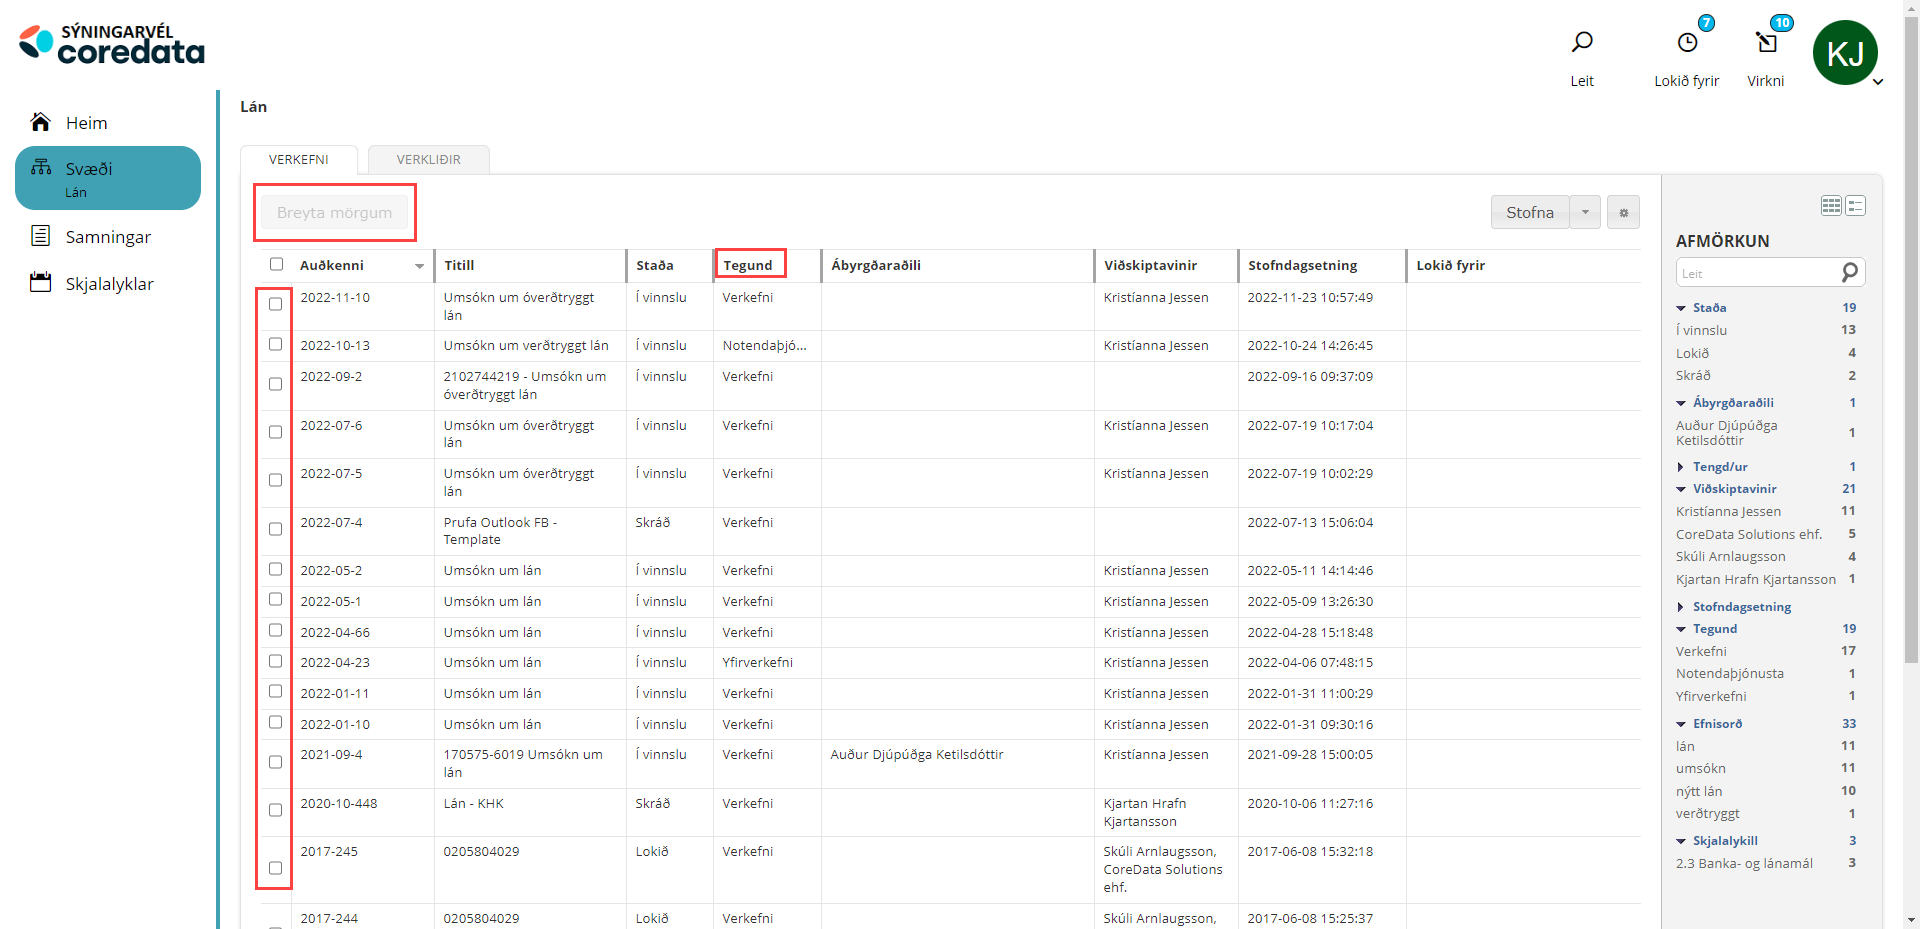The height and width of the screenshot is (929, 1920).
Task: Click the settings gear beside Stofna
Action: point(1623,212)
